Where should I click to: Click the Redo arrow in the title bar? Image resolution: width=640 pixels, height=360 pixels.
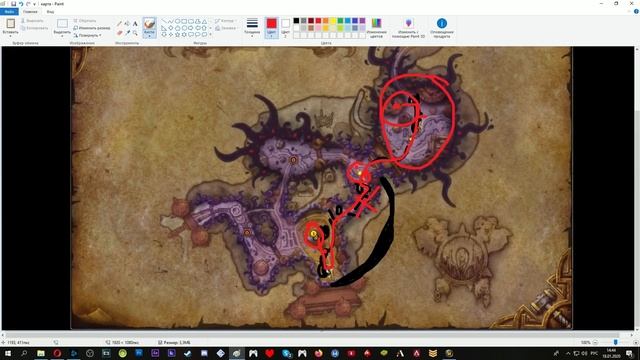[28, 4]
